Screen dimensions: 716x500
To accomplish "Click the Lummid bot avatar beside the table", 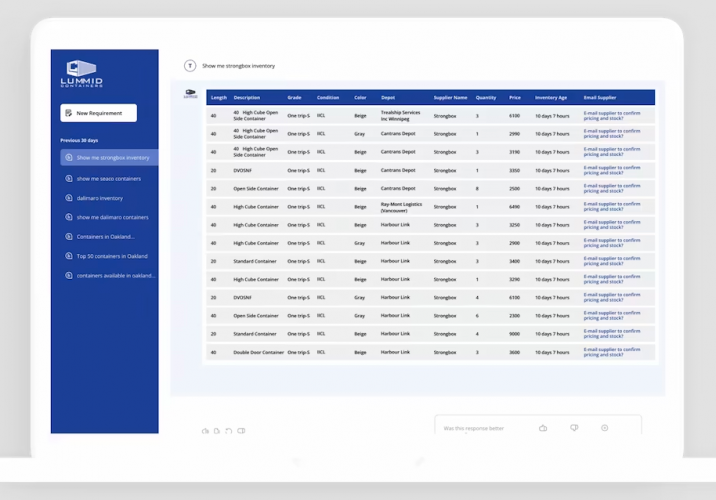I will pos(190,94).
